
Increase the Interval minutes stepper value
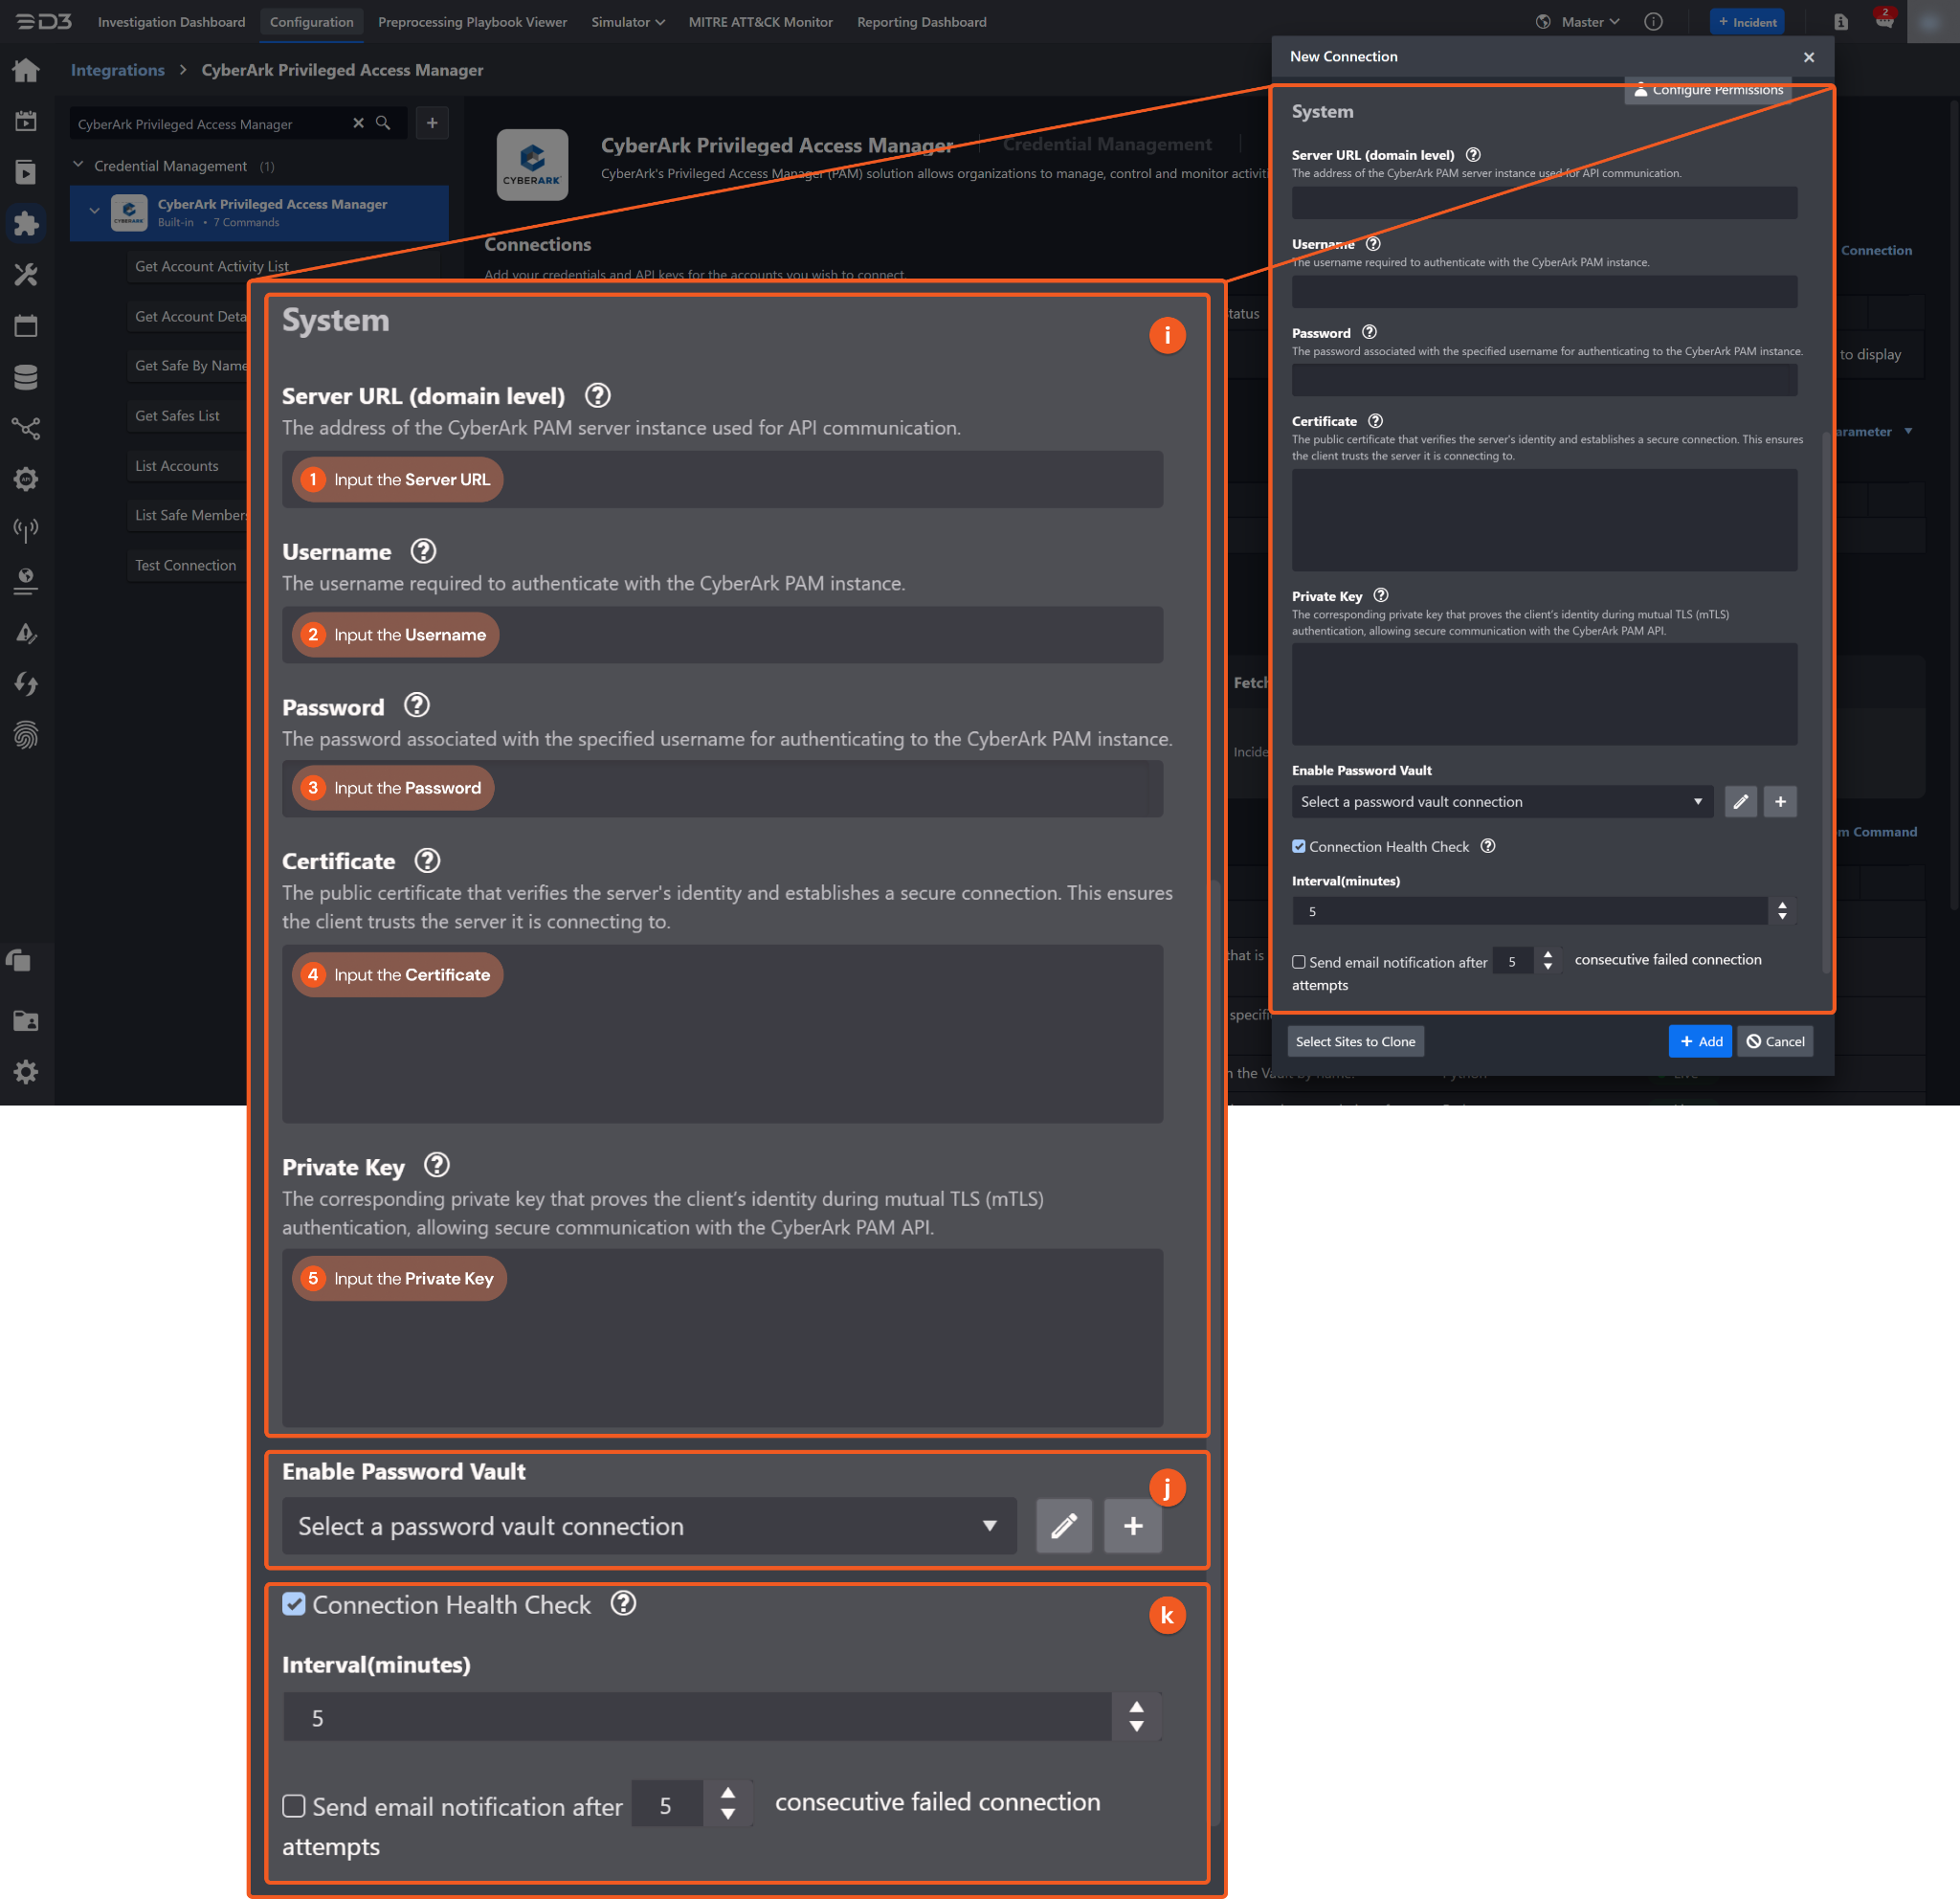(x=1782, y=904)
